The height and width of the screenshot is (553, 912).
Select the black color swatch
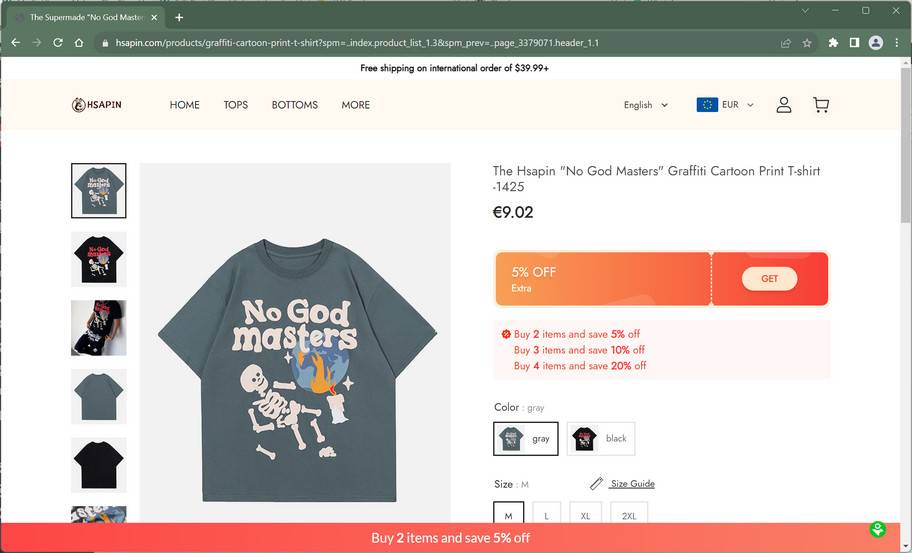(x=601, y=438)
